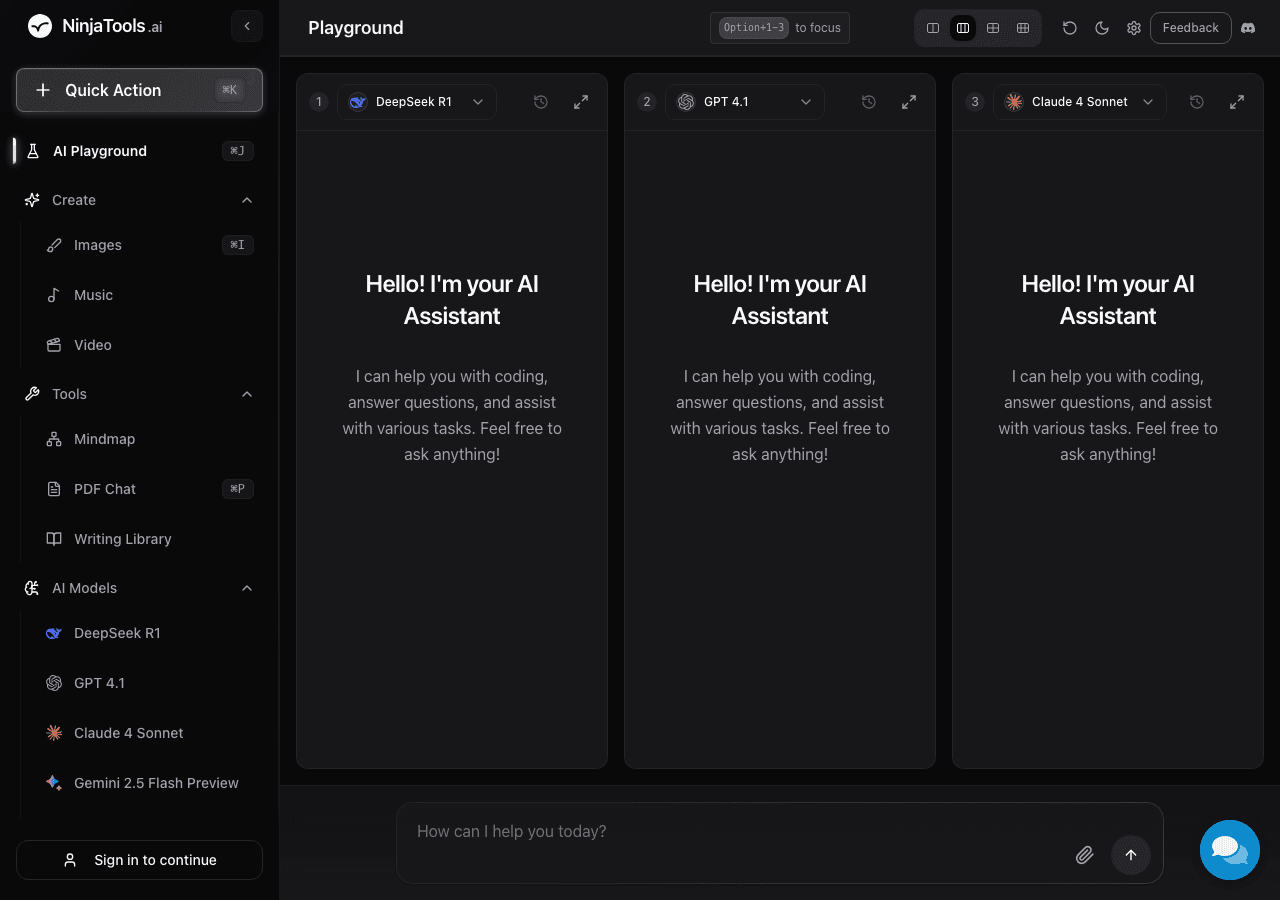View chat history for the GPT 4.1 panel
The height and width of the screenshot is (900, 1280).
(x=869, y=102)
